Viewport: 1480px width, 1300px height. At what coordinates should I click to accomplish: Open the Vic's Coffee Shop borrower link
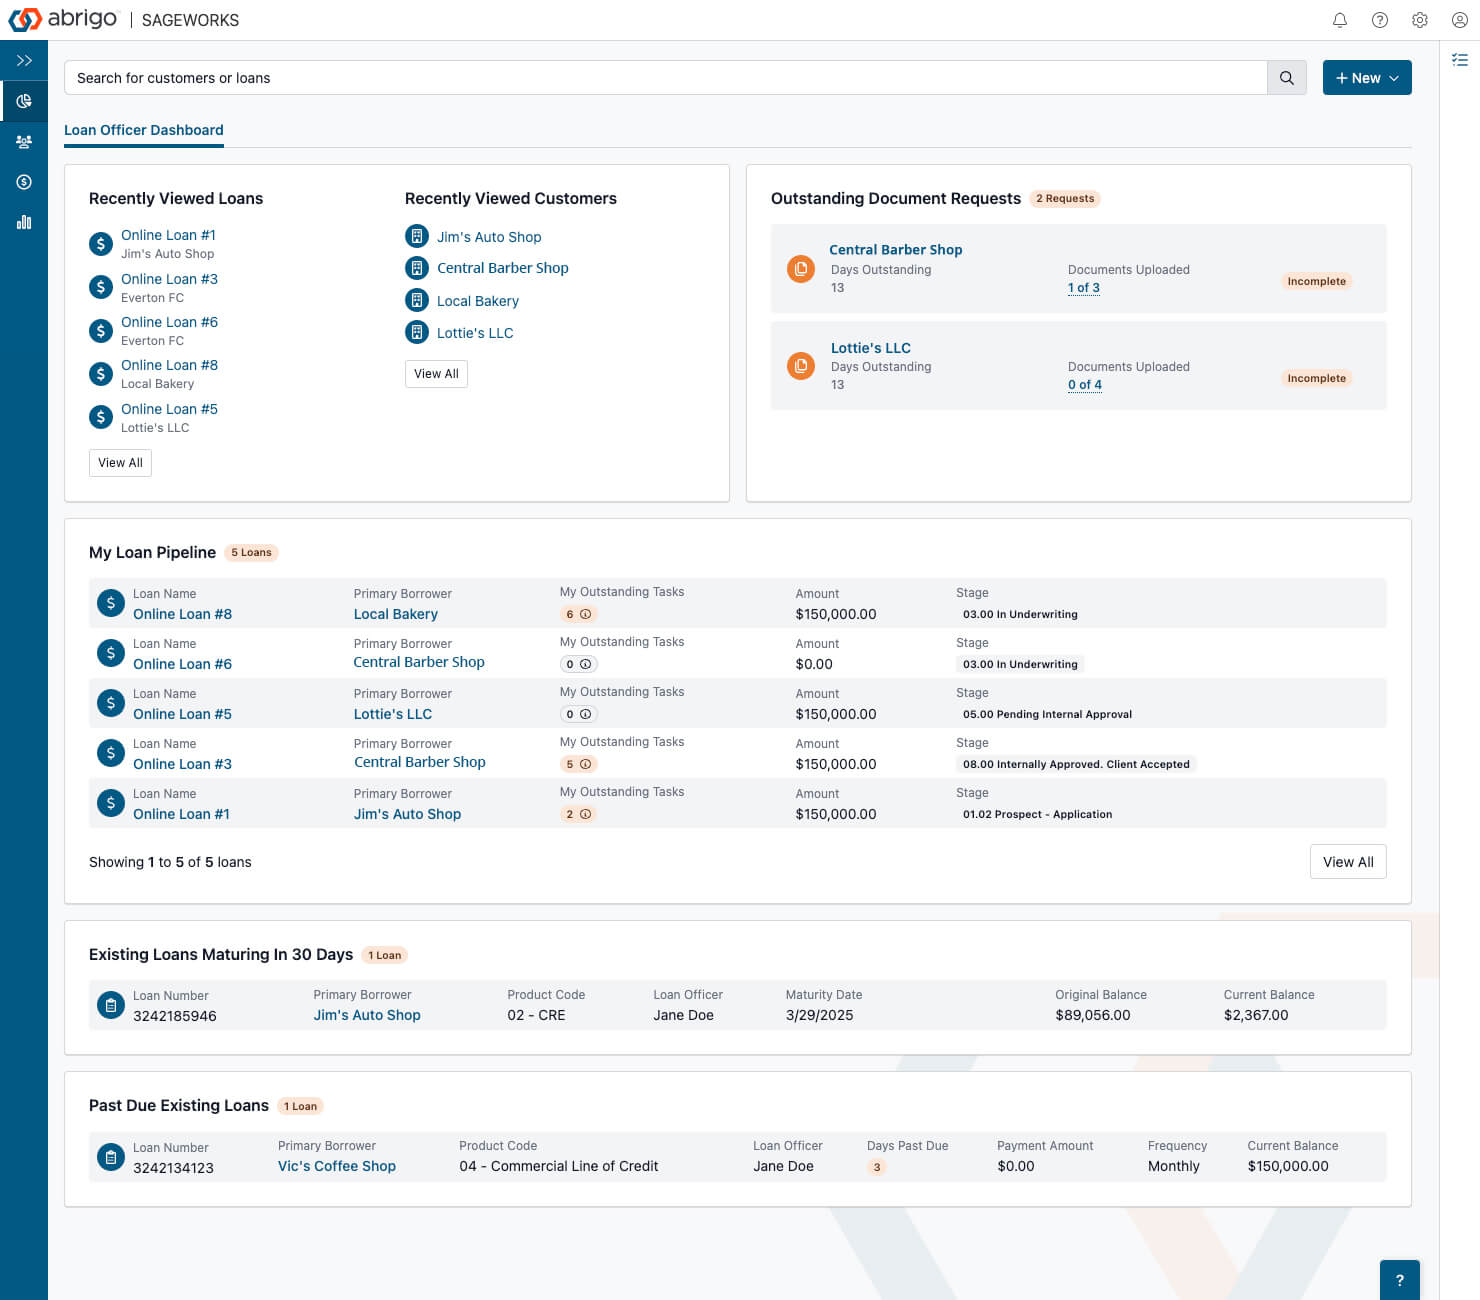336,1166
